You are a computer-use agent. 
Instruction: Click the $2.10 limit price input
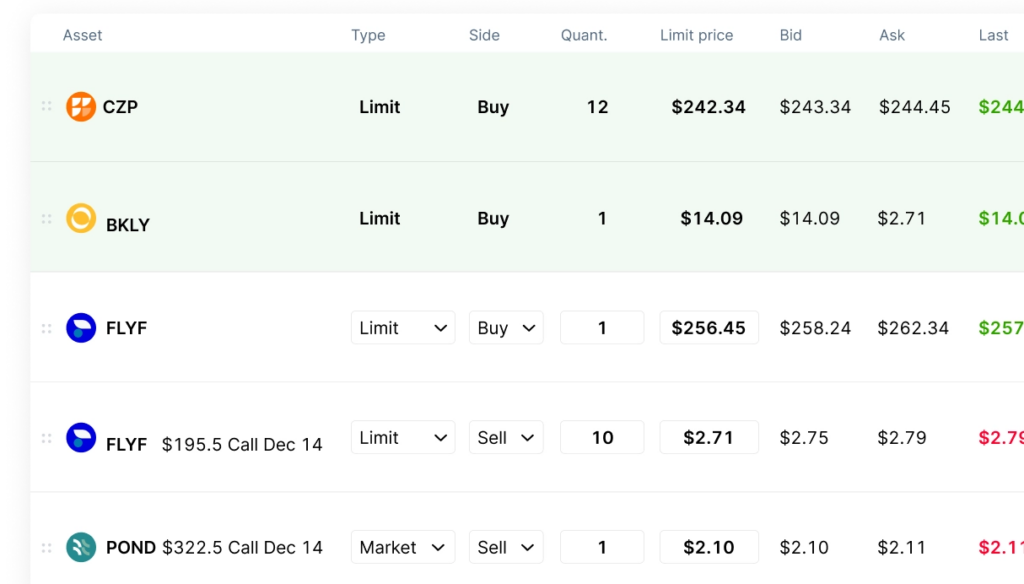pos(708,547)
